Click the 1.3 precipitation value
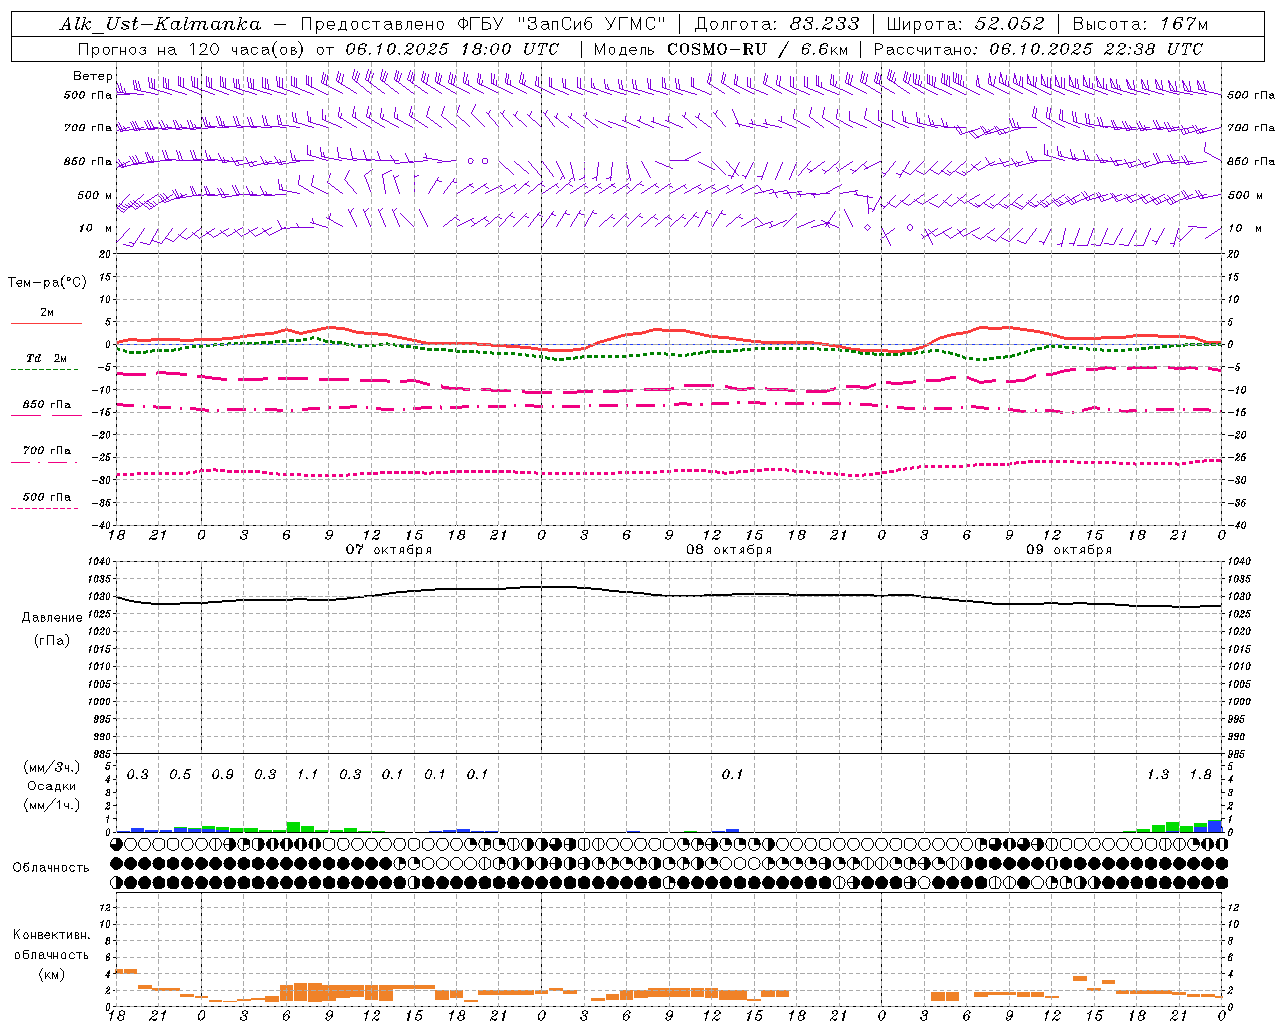 [1158, 775]
